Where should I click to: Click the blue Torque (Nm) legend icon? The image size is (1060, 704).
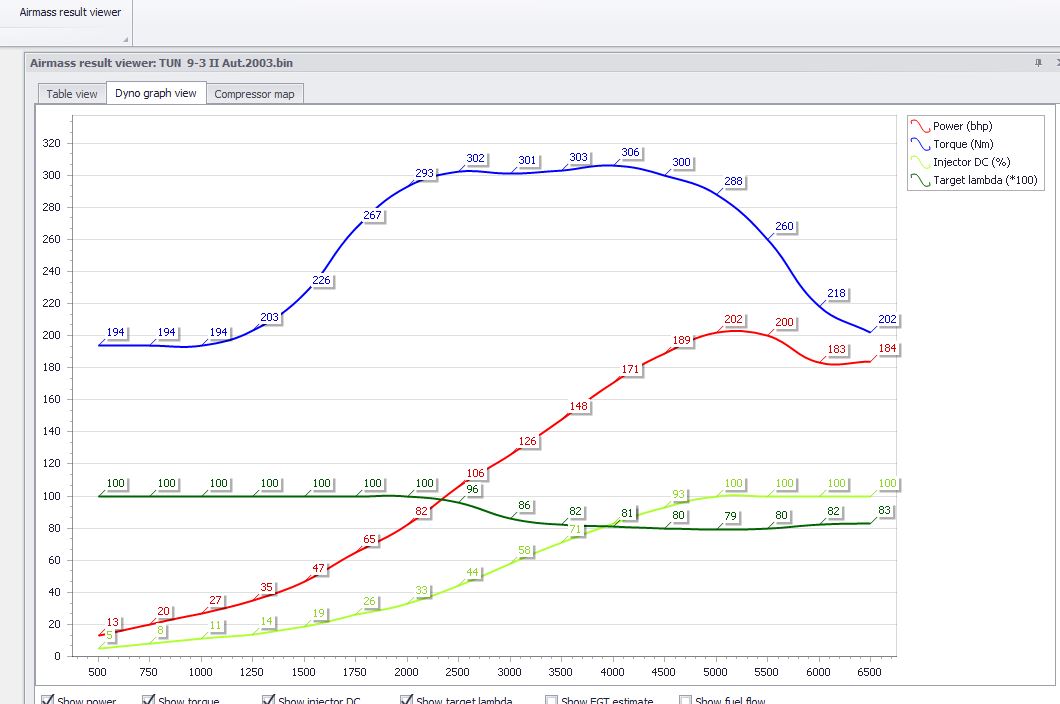coord(920,144)
